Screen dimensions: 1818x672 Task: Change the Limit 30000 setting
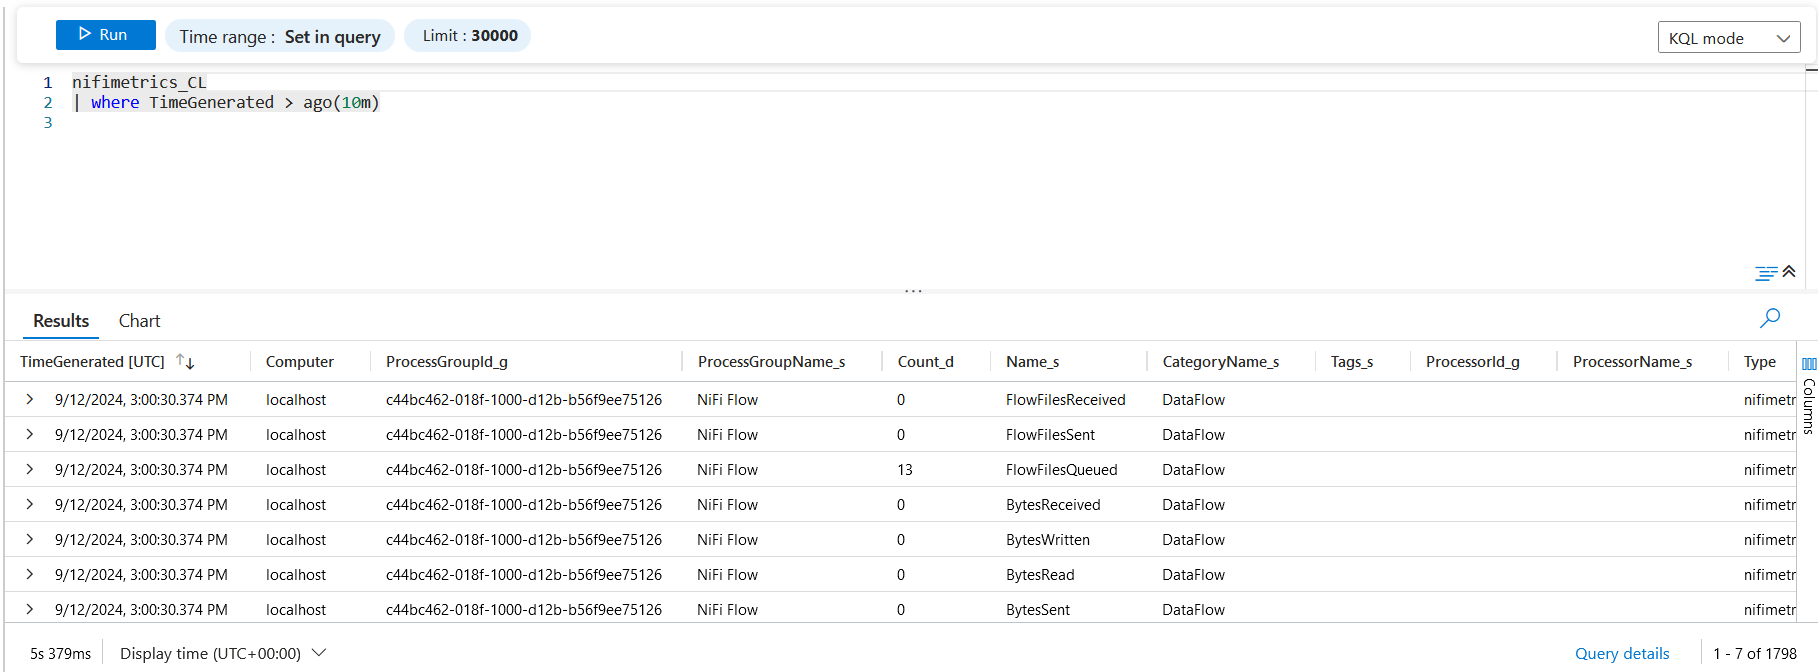pyautogui.click(x=468, y=36)
